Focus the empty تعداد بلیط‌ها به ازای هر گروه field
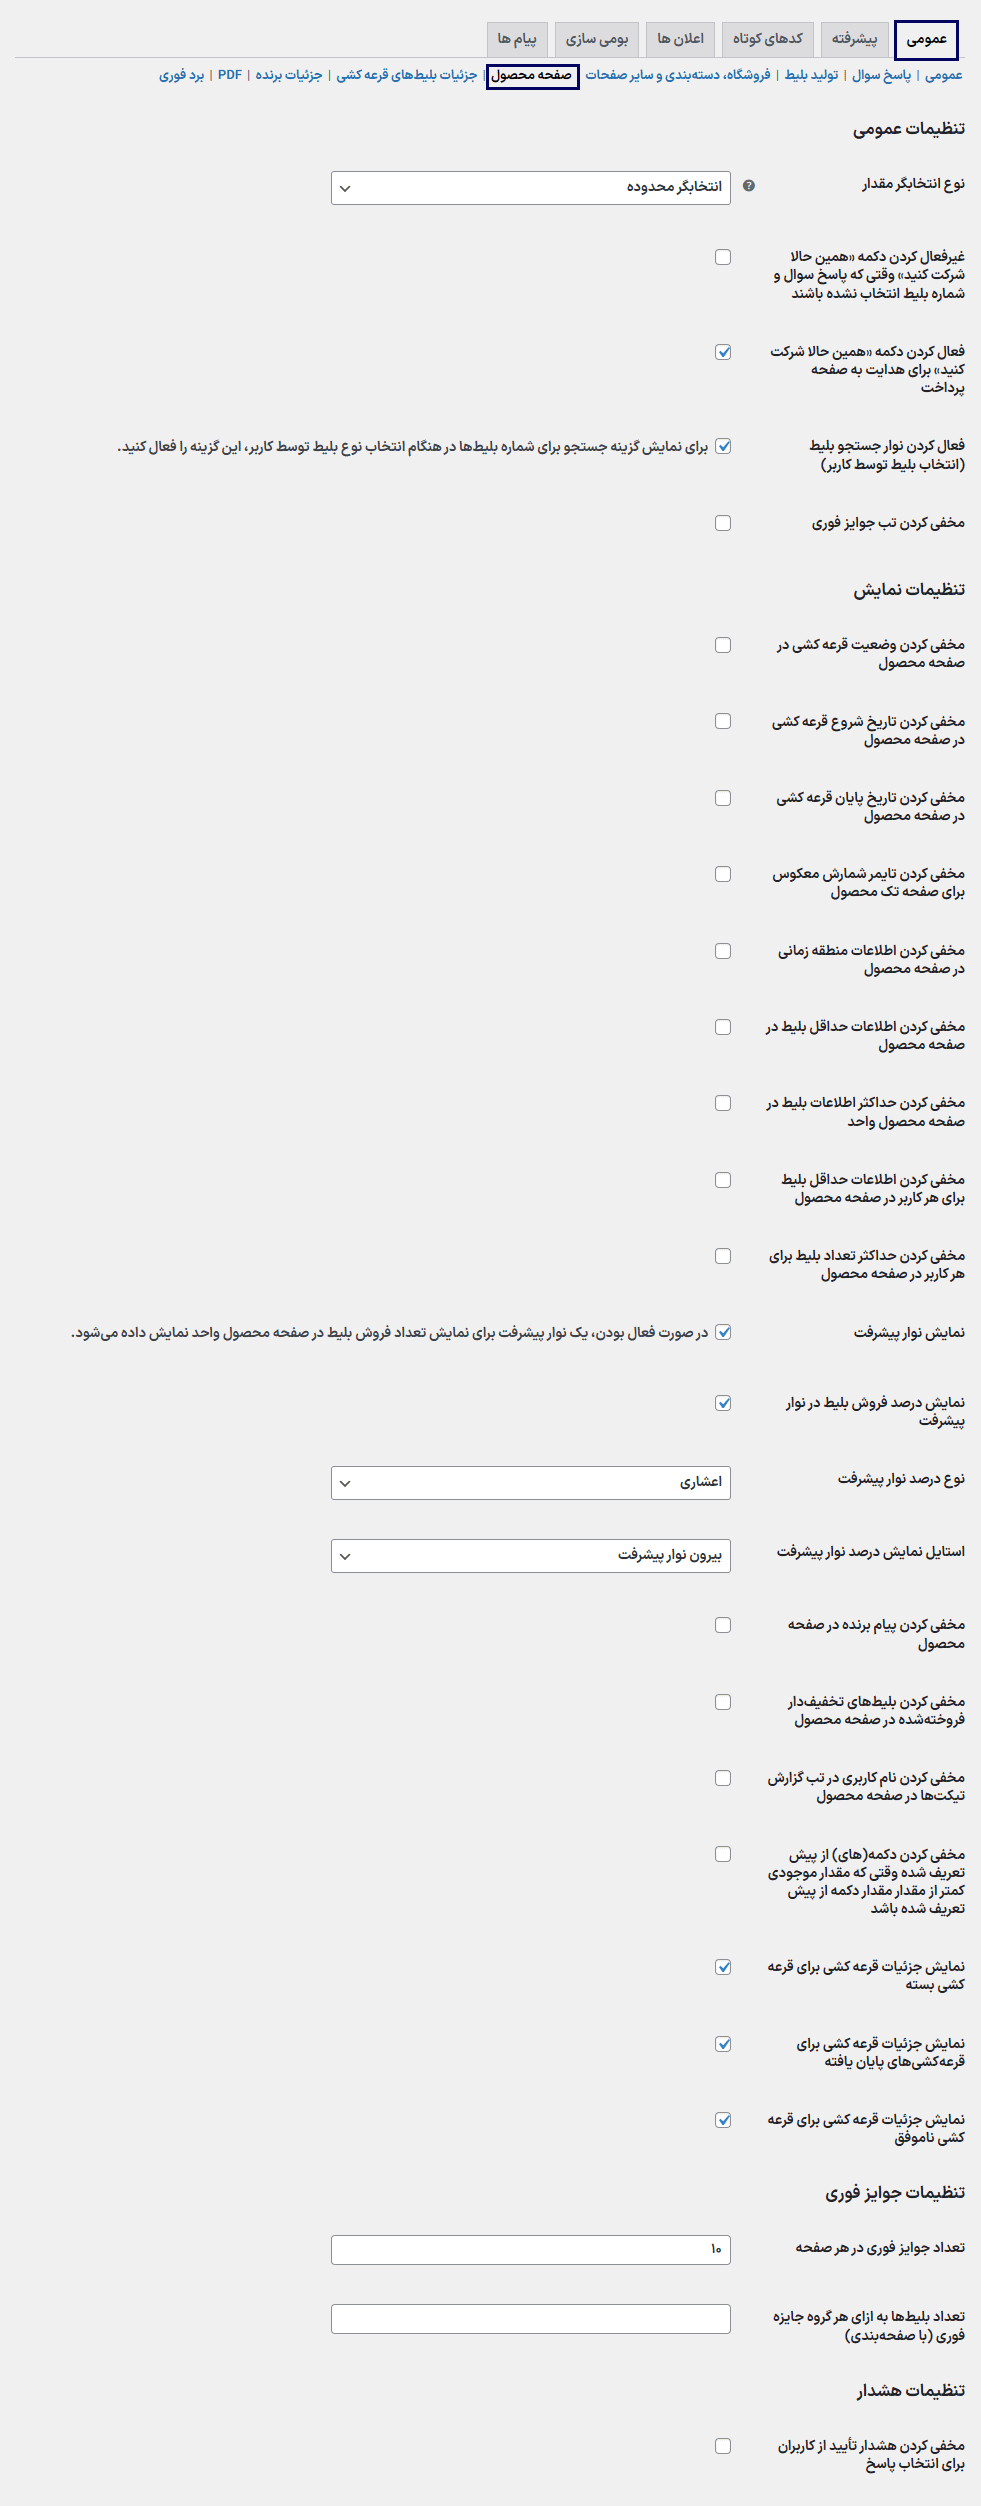 click(530, 2319)
